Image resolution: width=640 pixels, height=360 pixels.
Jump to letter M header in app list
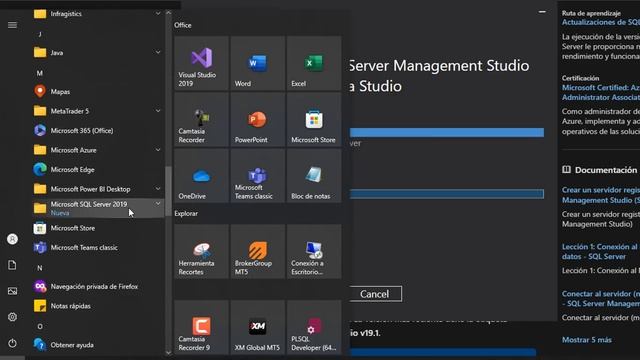click(40, 73)
